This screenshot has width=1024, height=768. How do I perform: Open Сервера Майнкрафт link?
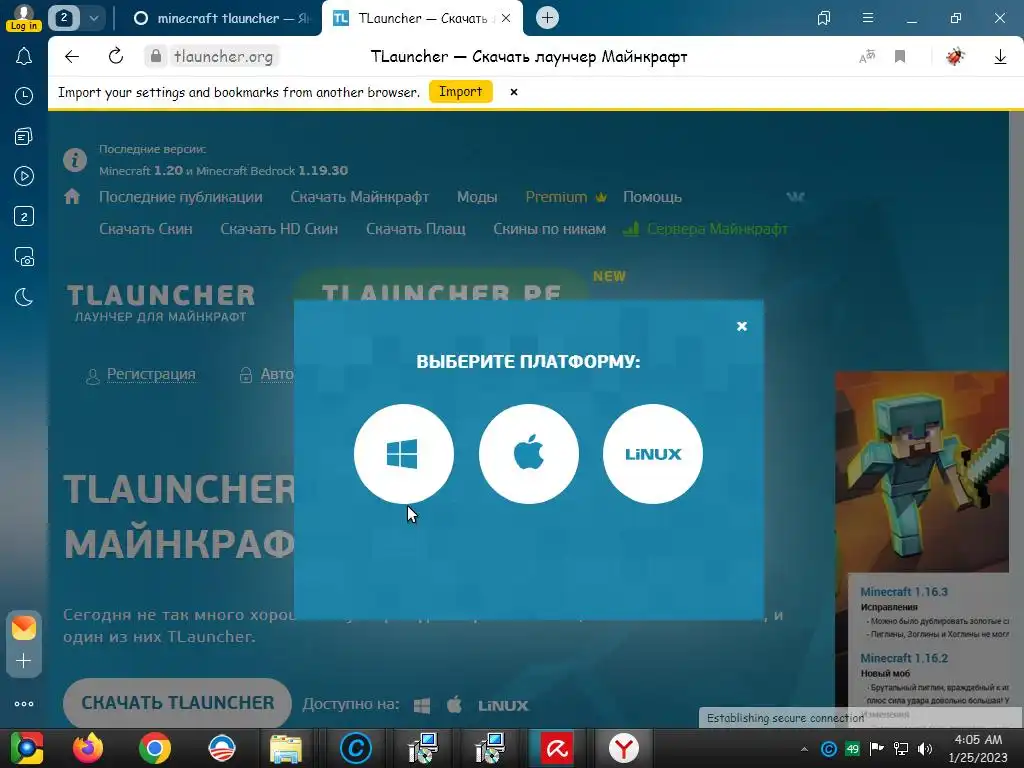pos(706,229)
